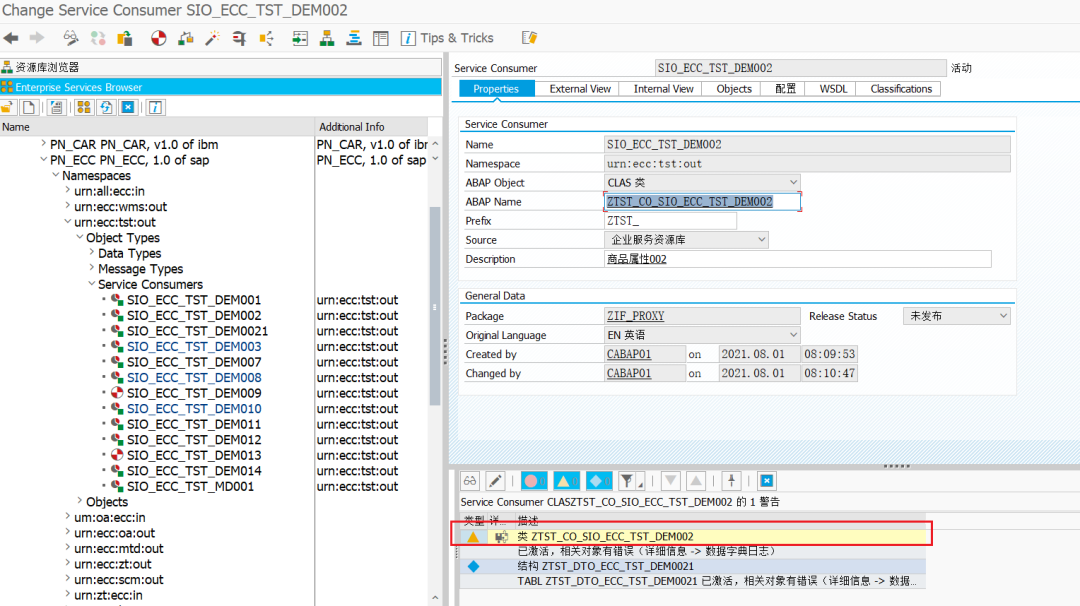The height and width of the screenshot is (606, 1080).
Task: Select SIO_ECC_TST_DEM009 in the tree
Action: click(194, 393)
